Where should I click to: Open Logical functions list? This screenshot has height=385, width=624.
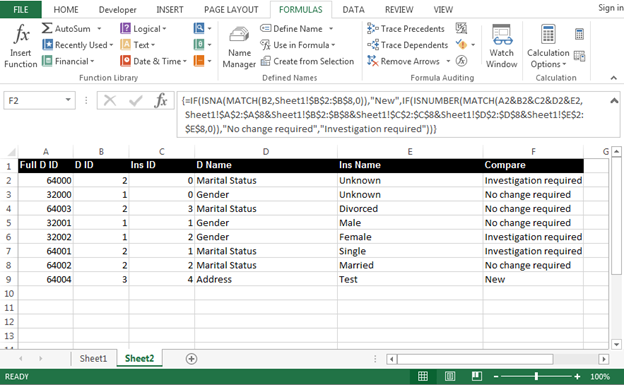tap(143, 29)
